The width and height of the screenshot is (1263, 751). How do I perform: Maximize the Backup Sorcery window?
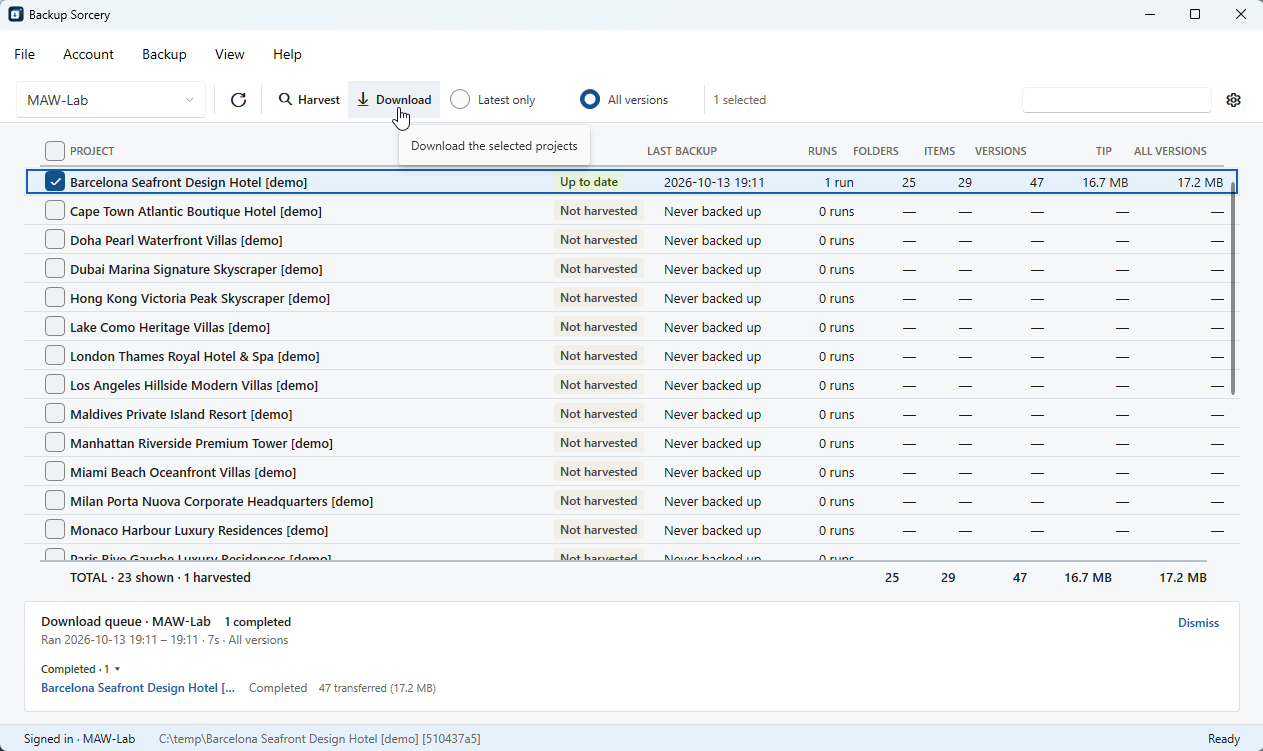point(1195,14)
